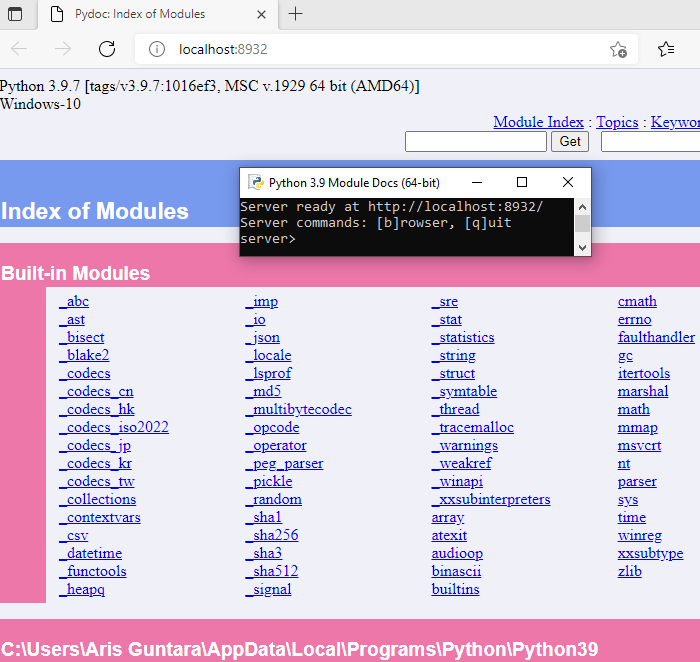Open the browser tab actions menu icon
Viewport: 700px width, 662px height.
pos(15,14)
